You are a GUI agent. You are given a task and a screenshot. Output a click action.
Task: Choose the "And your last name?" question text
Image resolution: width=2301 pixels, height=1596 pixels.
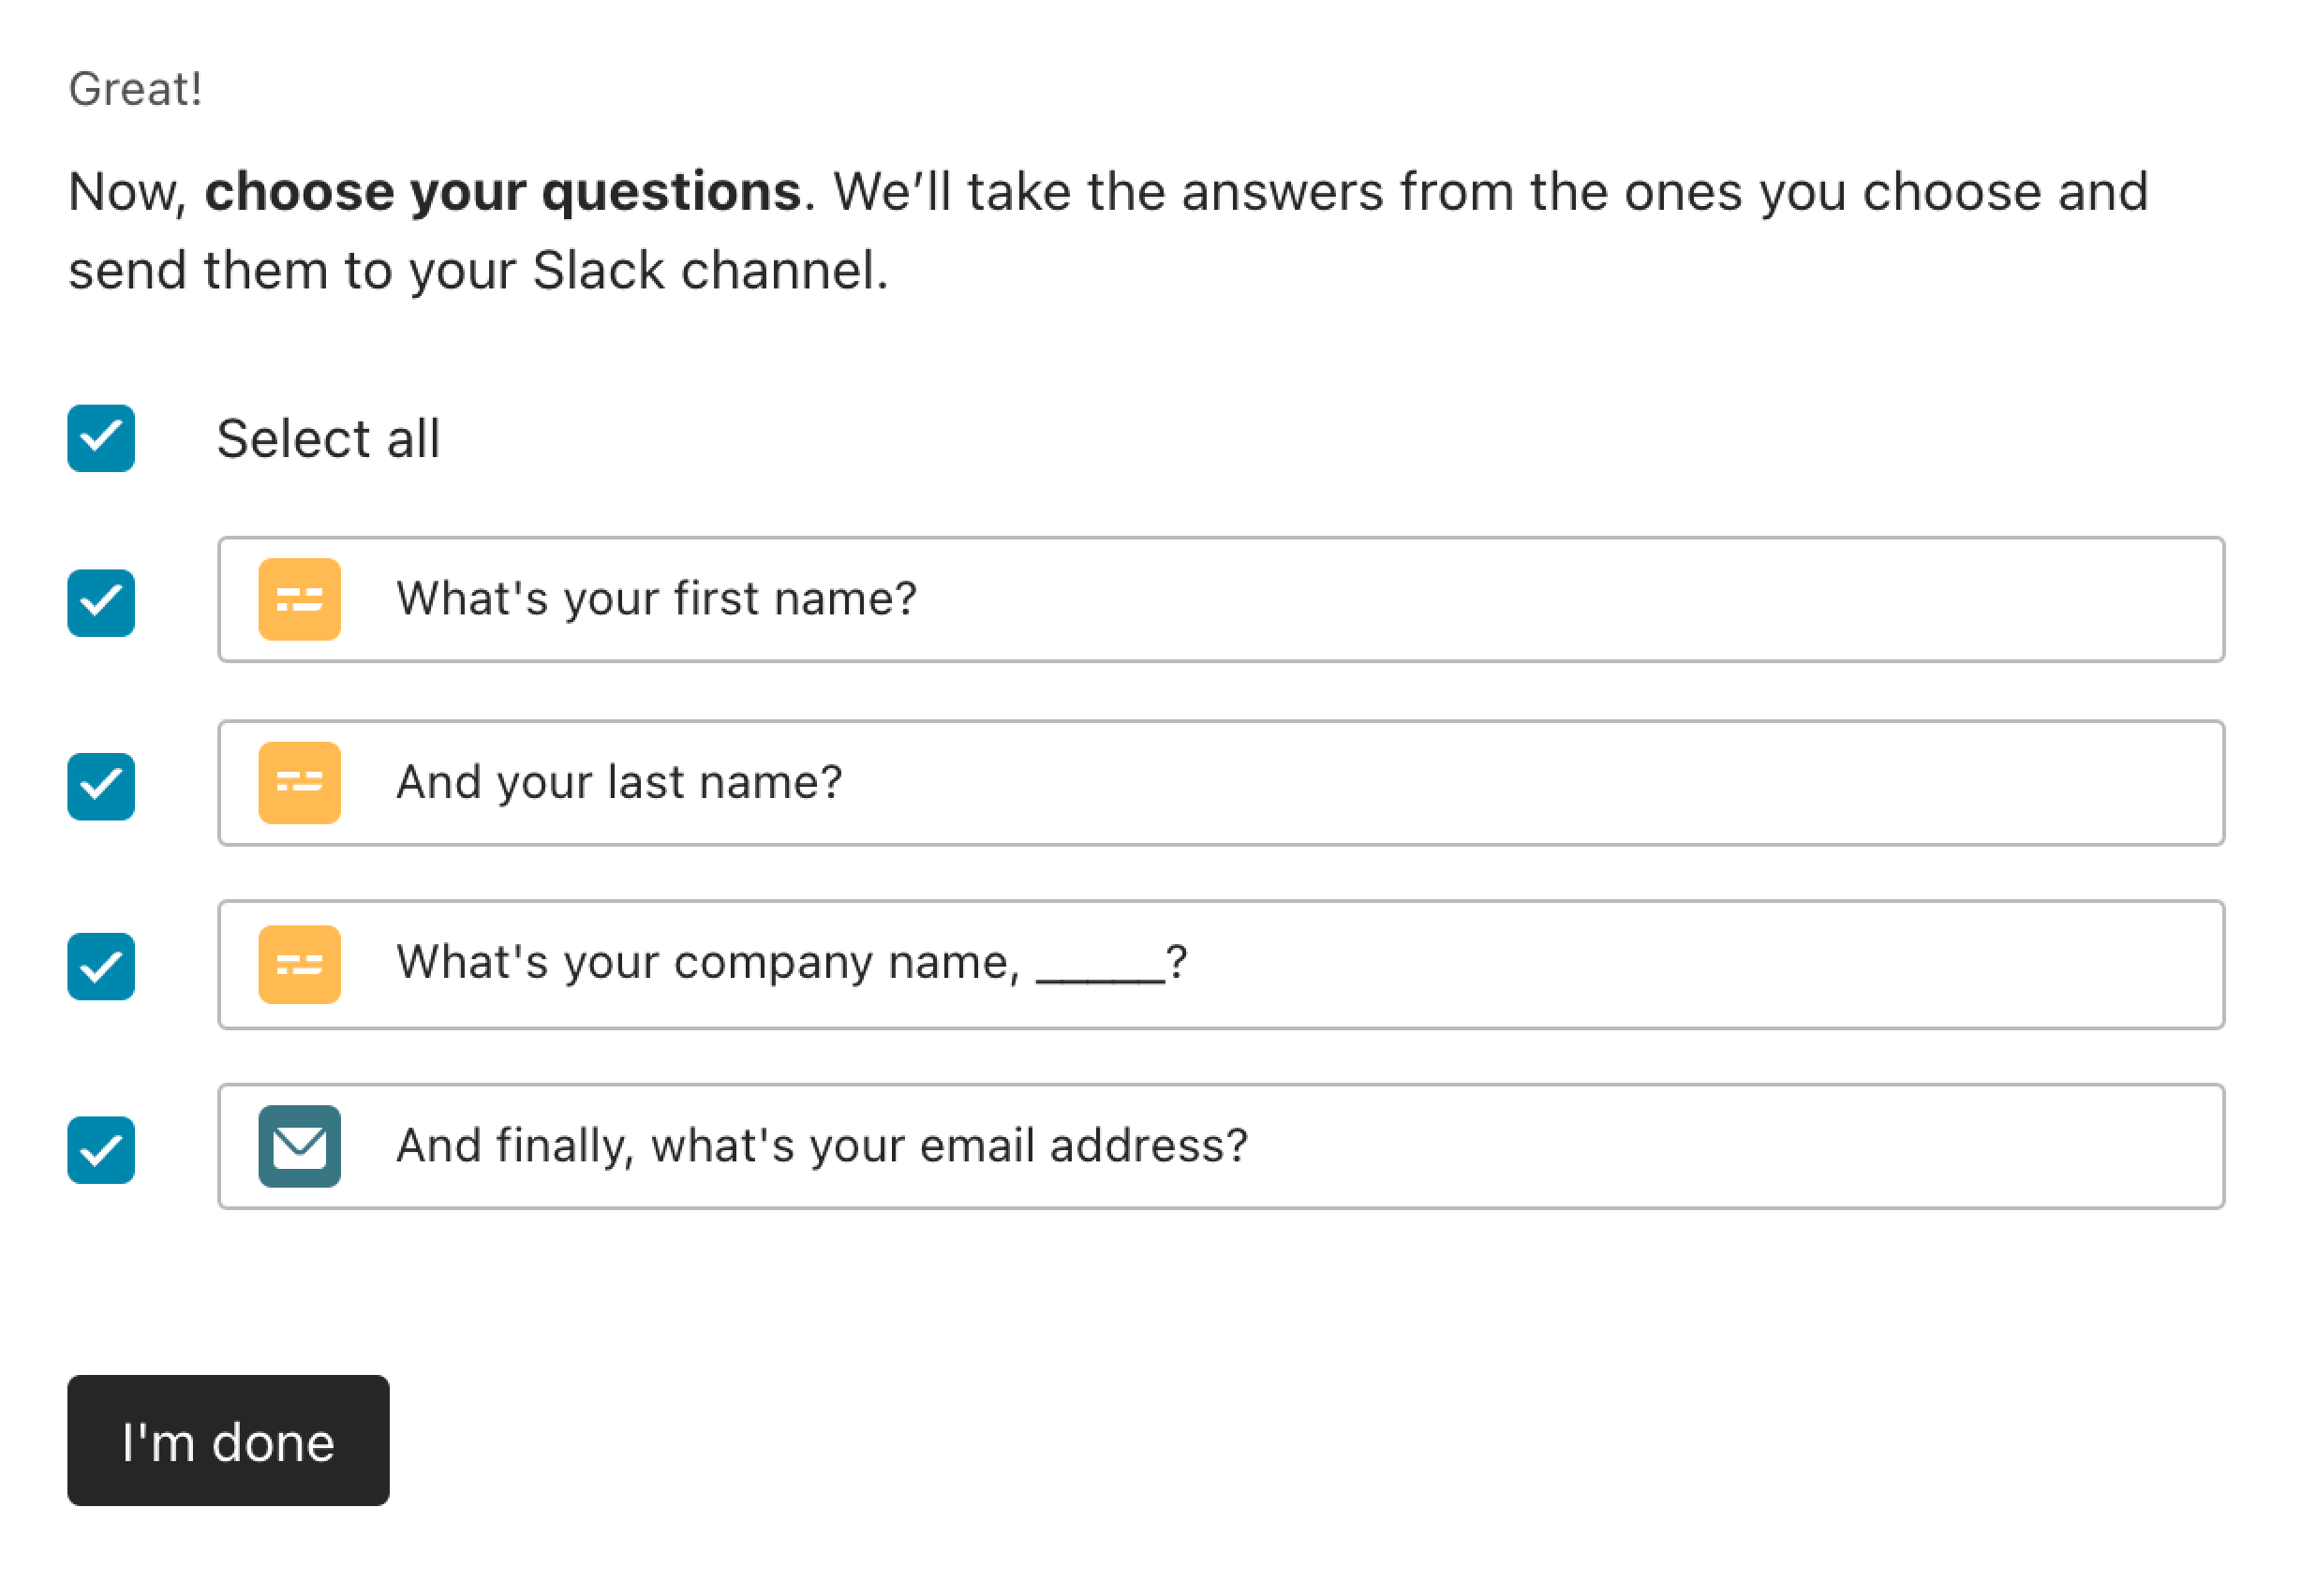(619, 782)
